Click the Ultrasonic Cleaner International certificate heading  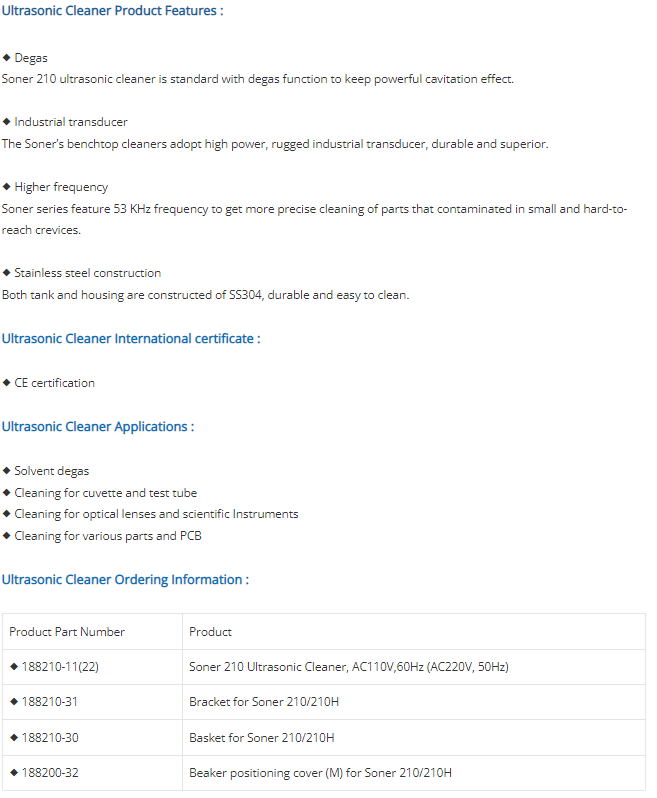coord(131,339)
